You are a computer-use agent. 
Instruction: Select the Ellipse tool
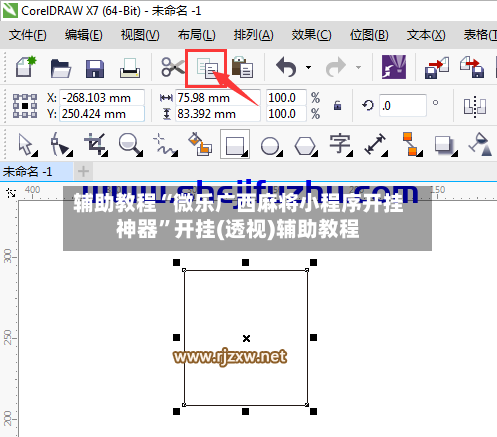click(x=271, y=146)
